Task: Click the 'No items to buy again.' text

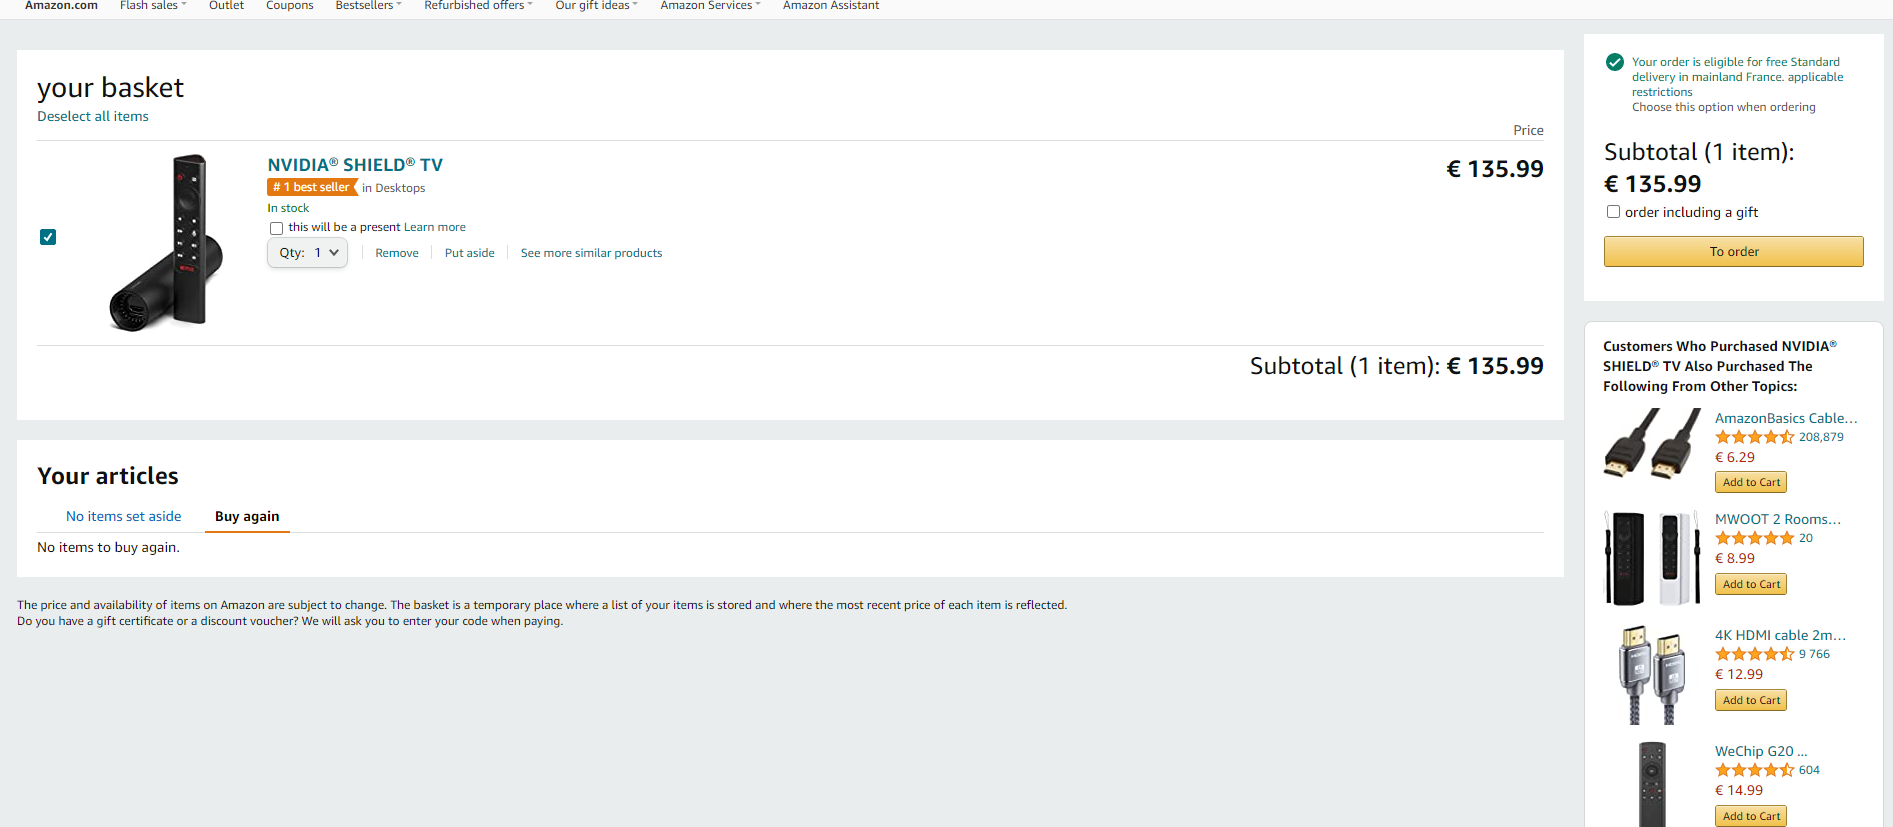Action: pyautogui.click(x=108, y=547)
